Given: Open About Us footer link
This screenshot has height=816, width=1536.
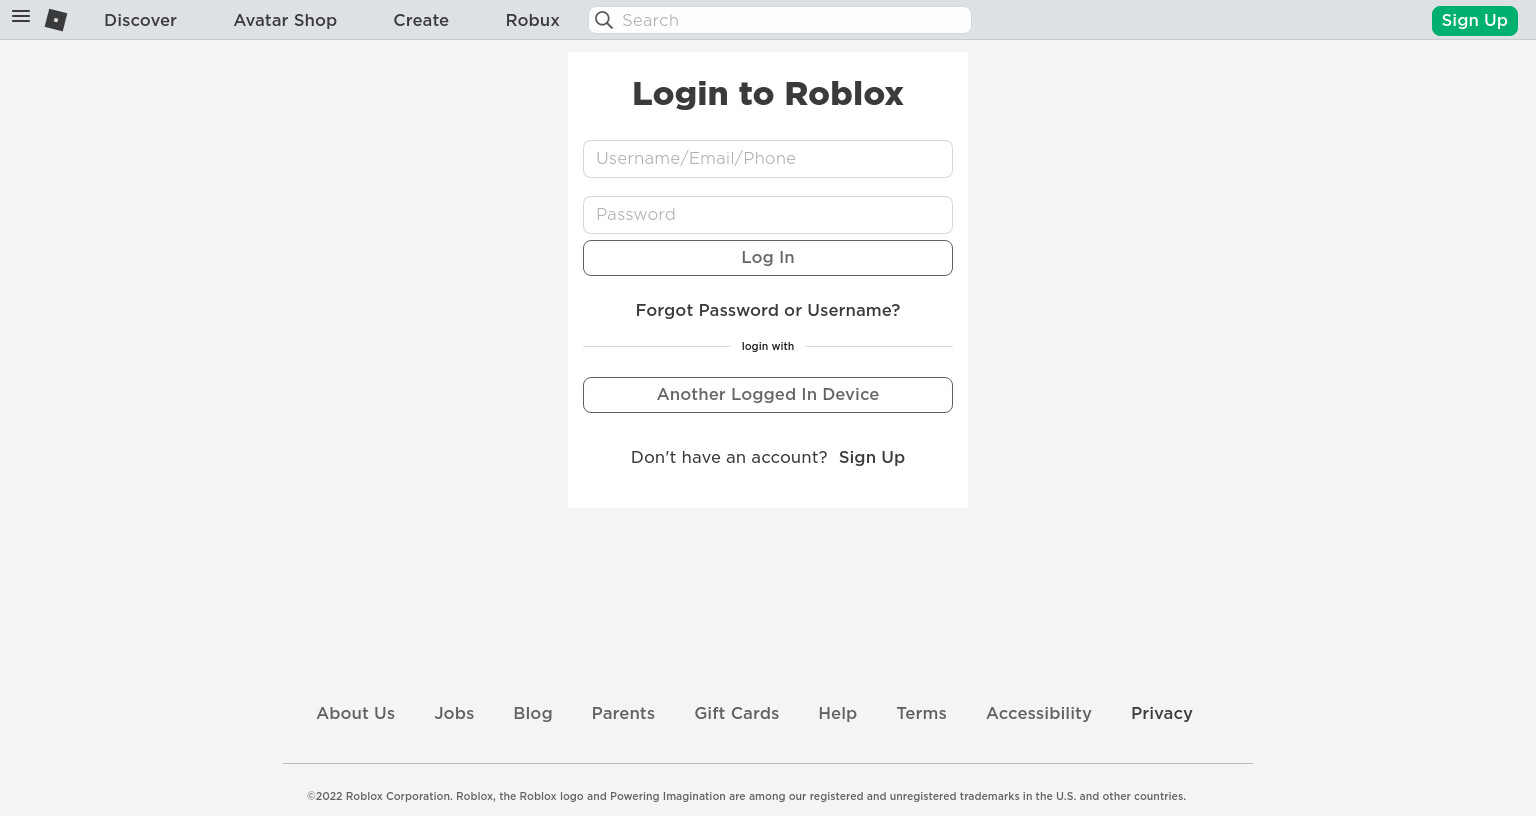Looking at the screenshot, I should (x=356, y=713).
